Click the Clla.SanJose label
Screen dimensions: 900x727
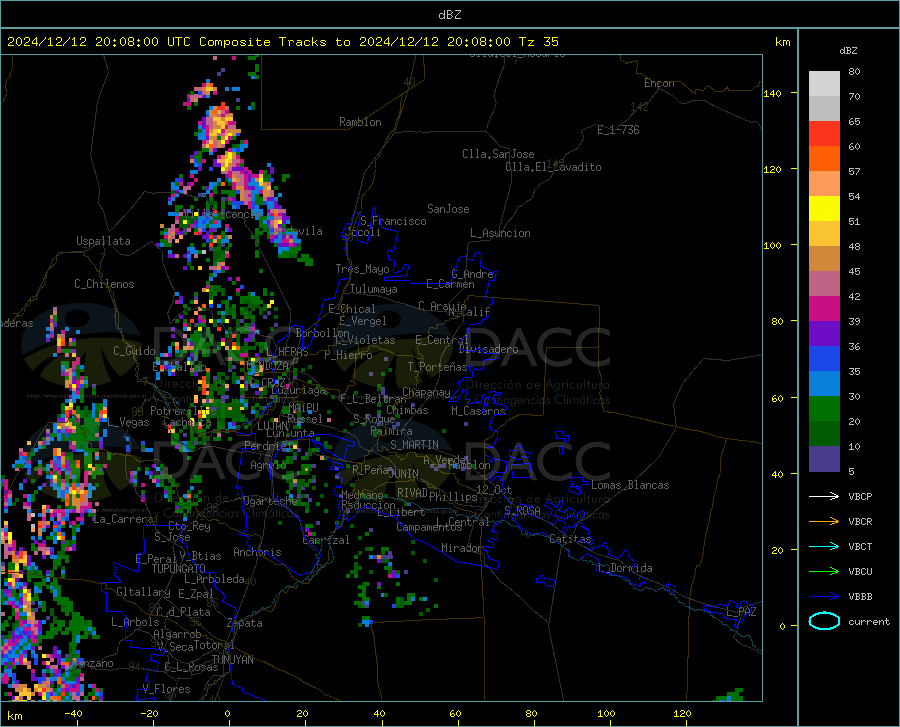click(x=498, y=154)
